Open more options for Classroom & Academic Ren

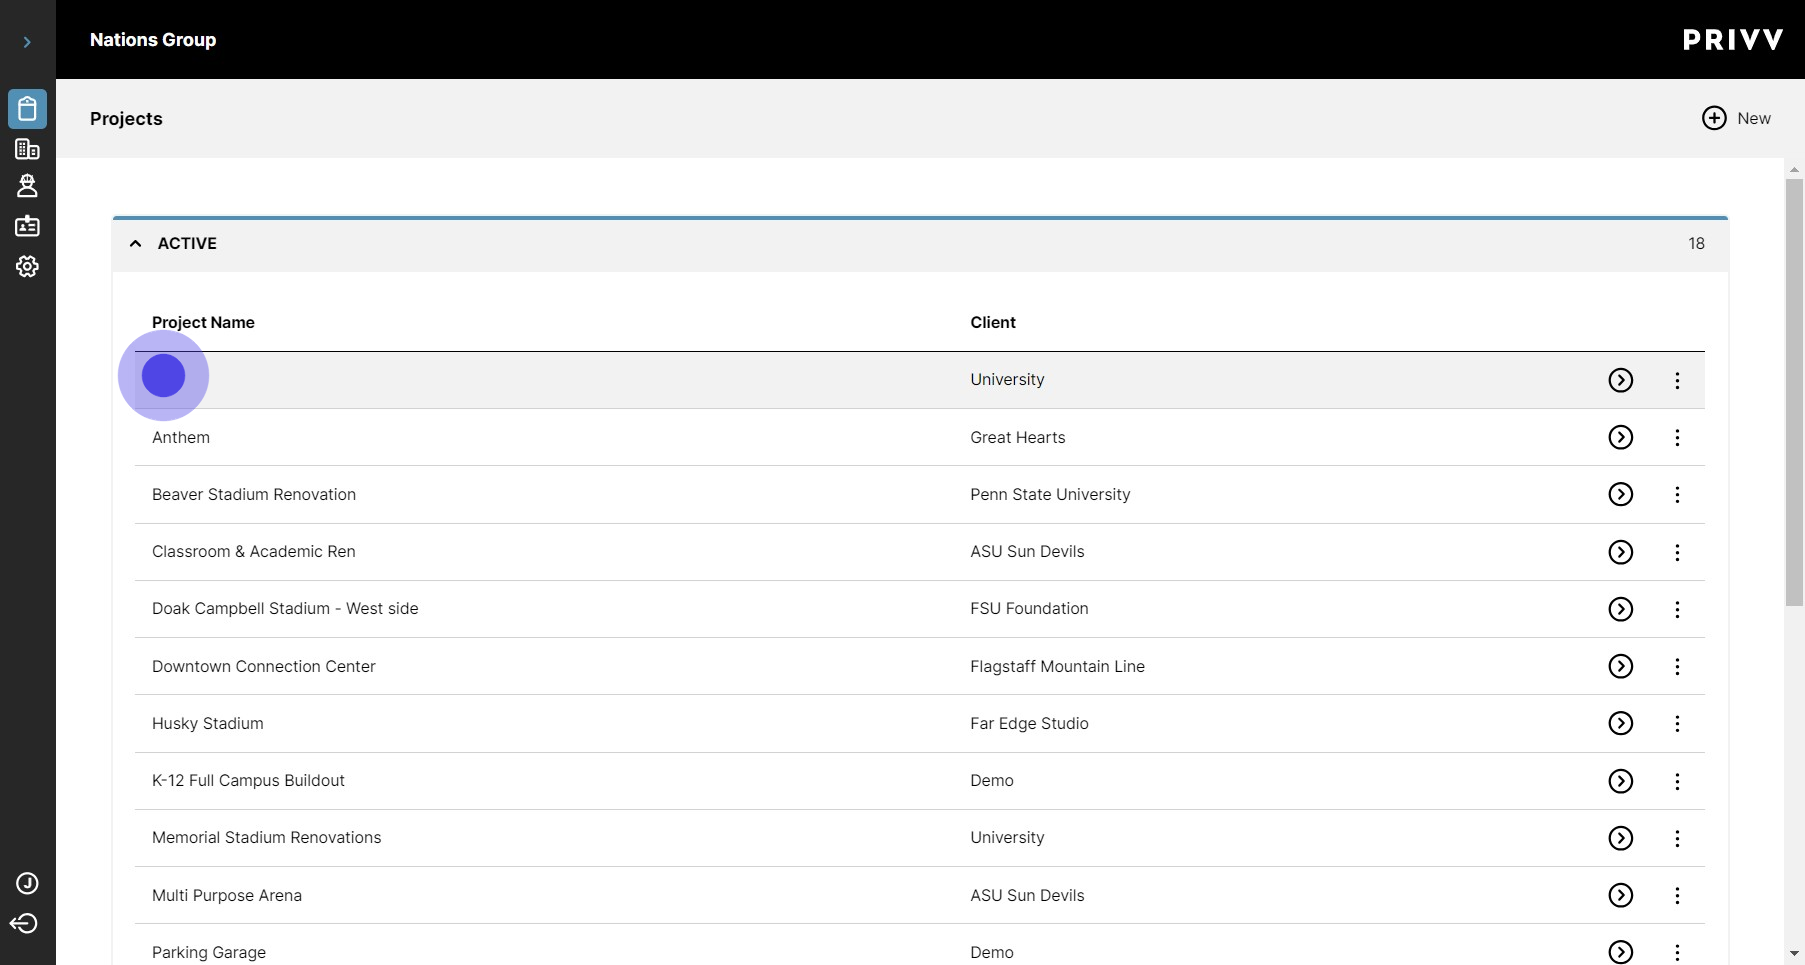click(1677, 552)
